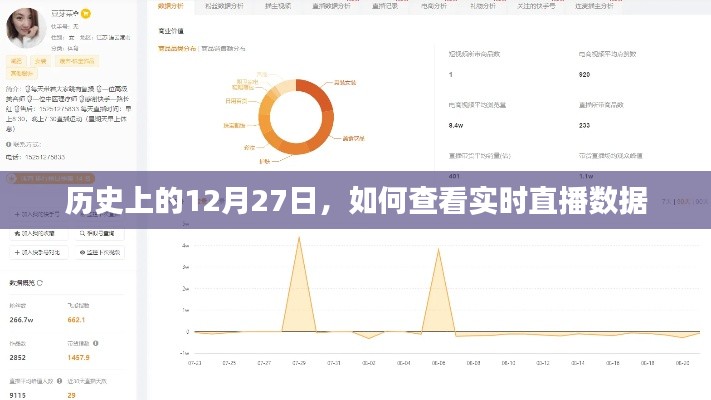This screenshot has height=400, width=711.
Task: Open the 电商分析 tab
Action: coord(434,6)
